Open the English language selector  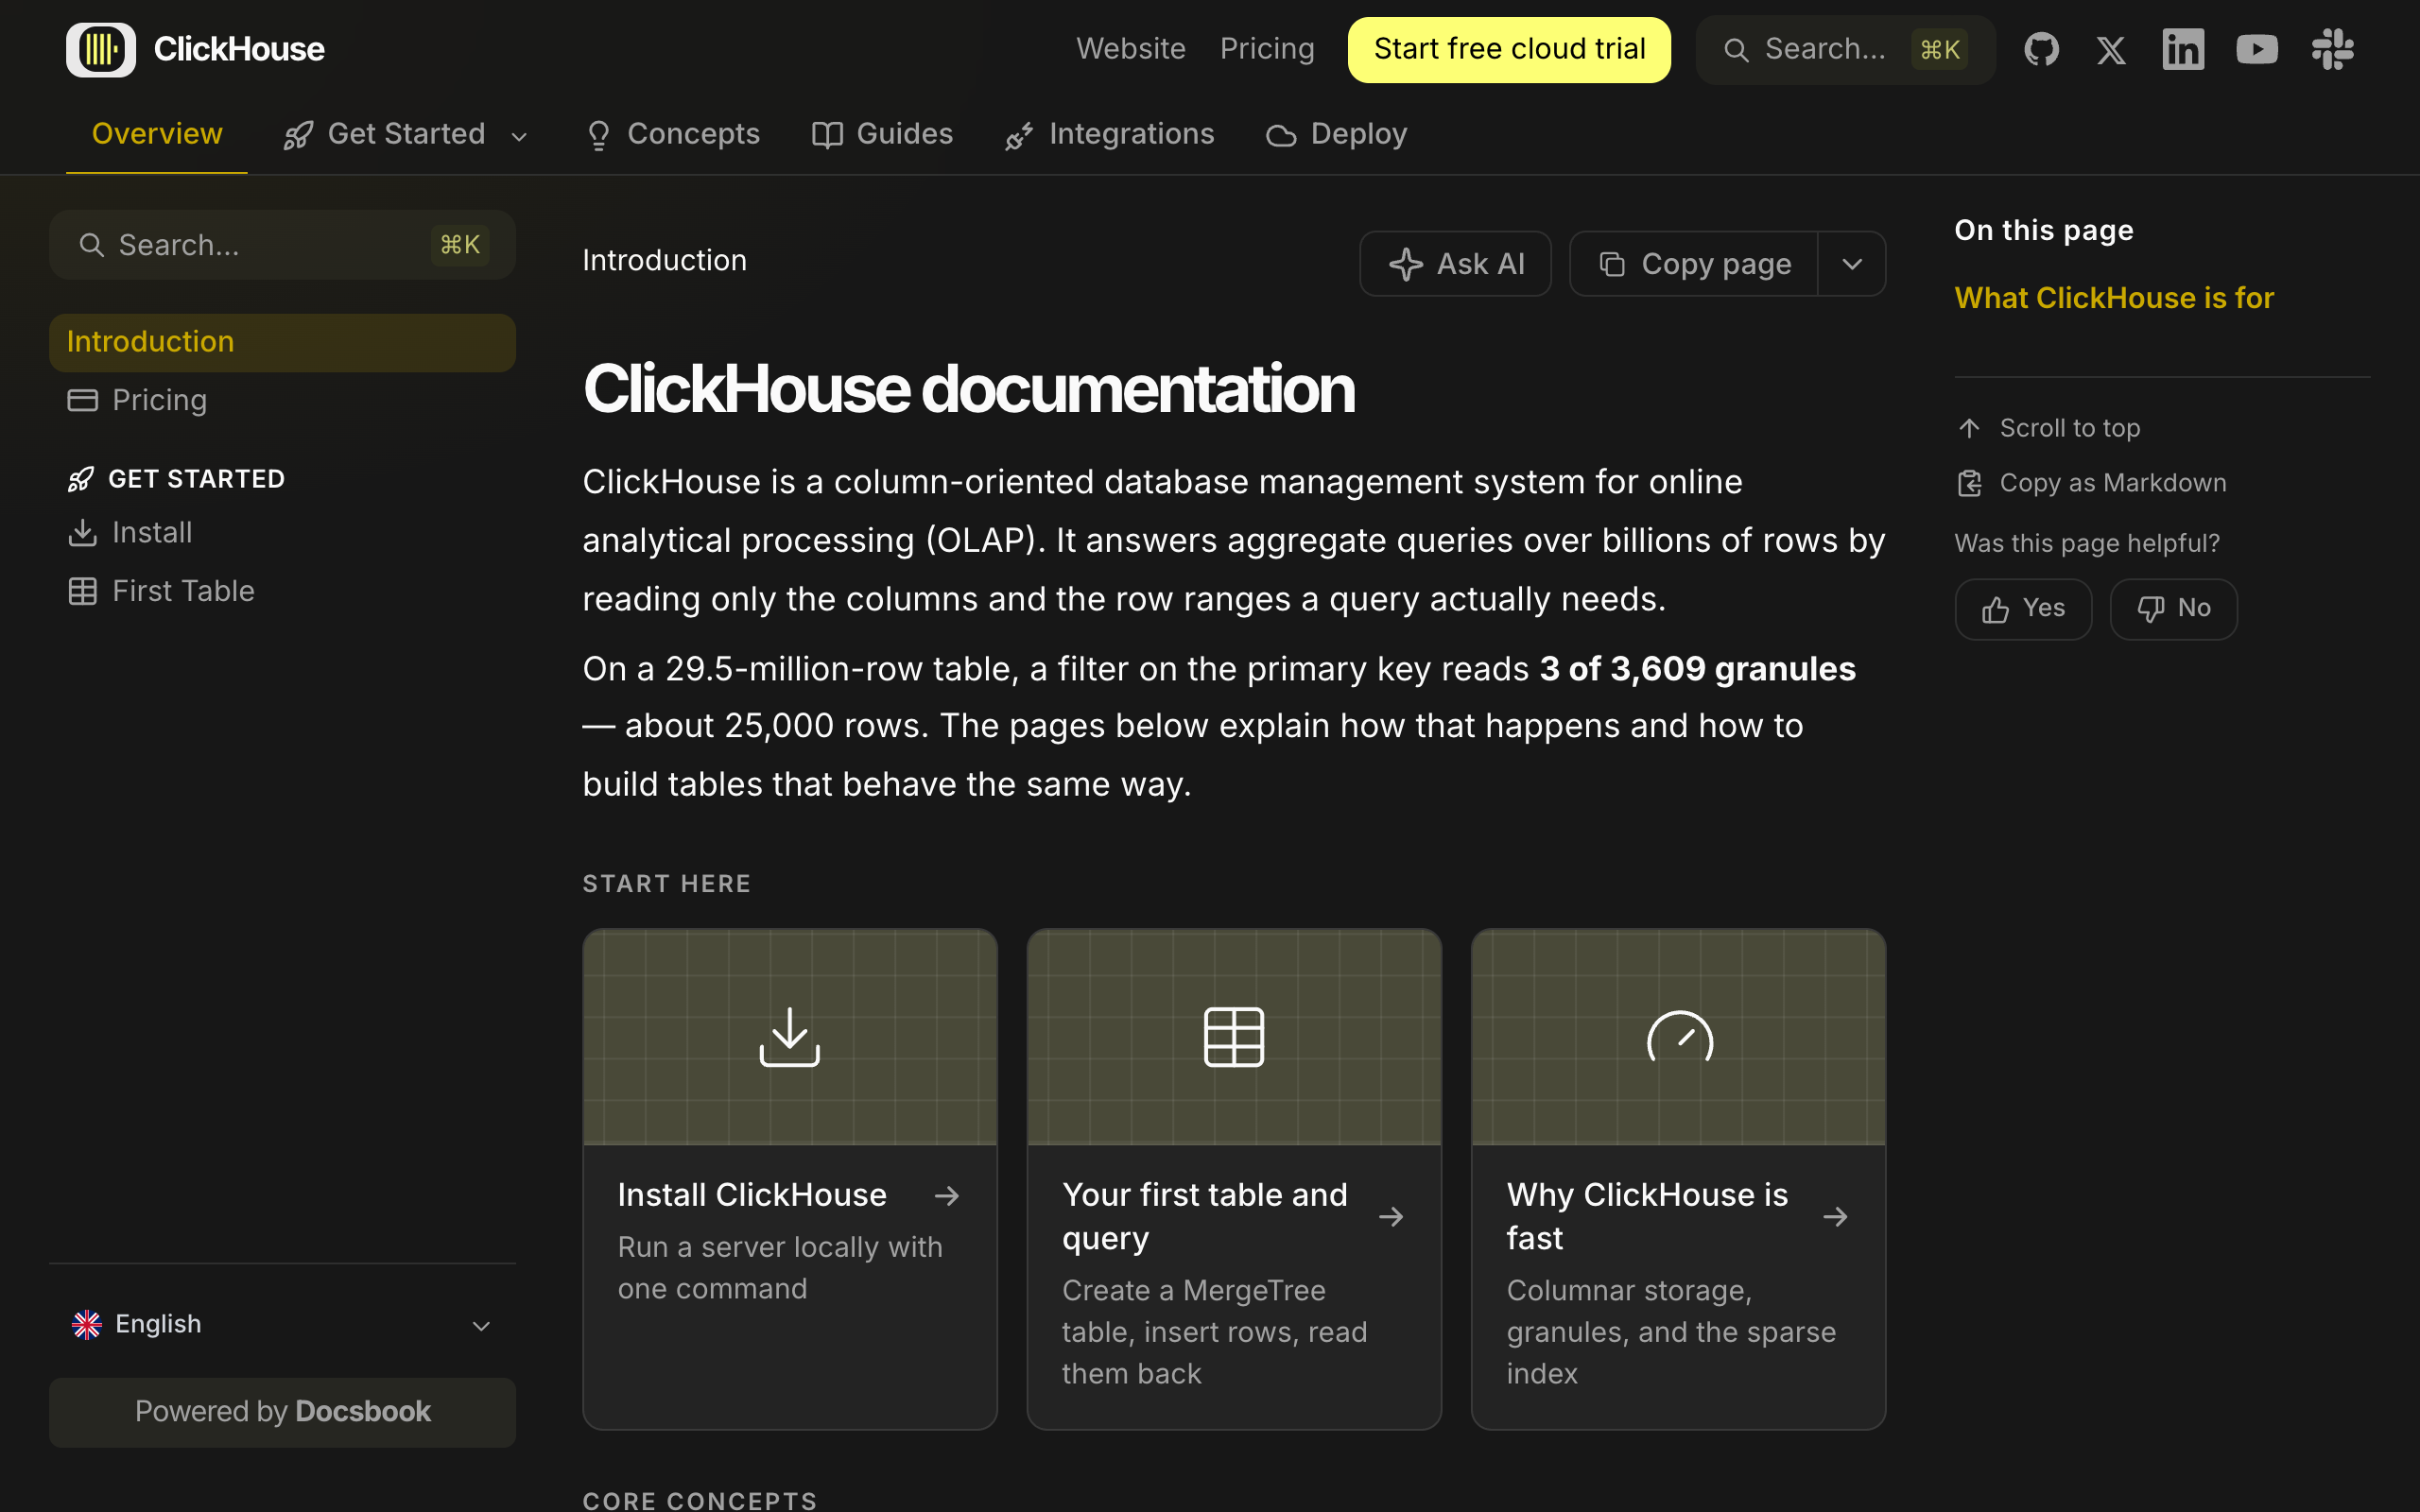282,1324
